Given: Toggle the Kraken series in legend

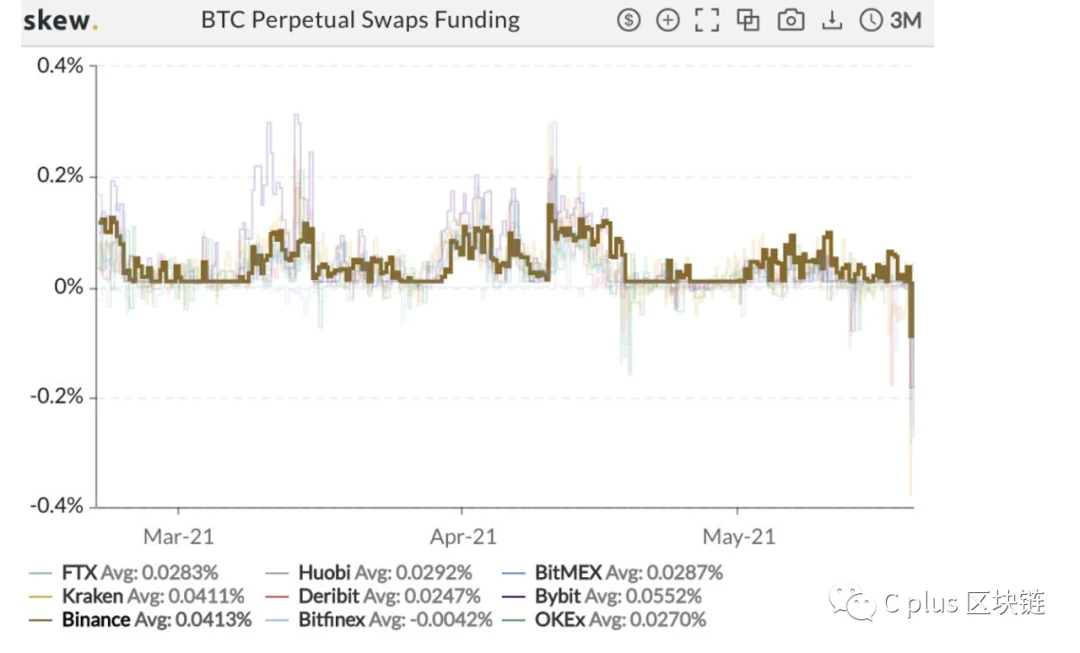Looking at the screenshot, I should (x=136, y=596).
